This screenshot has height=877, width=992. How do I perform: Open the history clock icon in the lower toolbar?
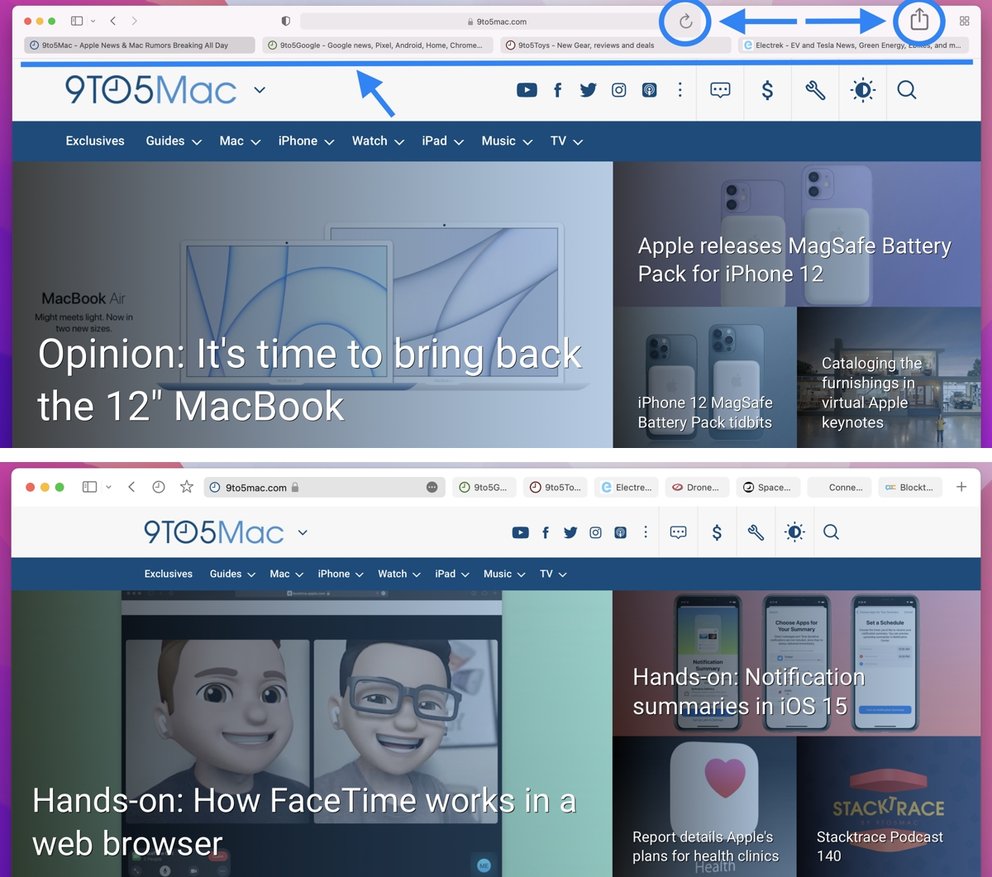[158, 487]
